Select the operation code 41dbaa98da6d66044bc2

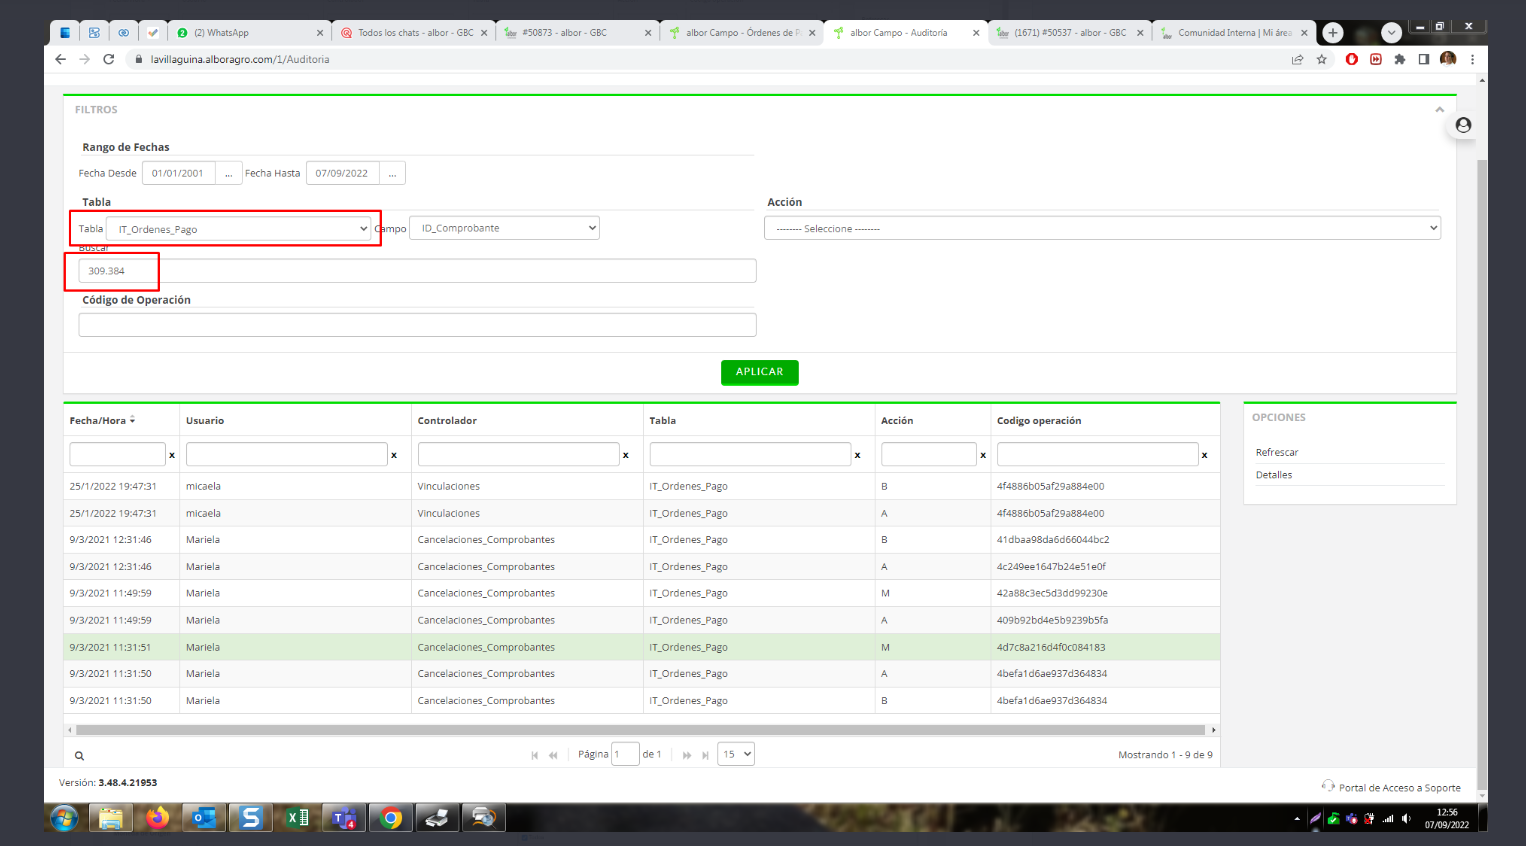(1053, 540)
